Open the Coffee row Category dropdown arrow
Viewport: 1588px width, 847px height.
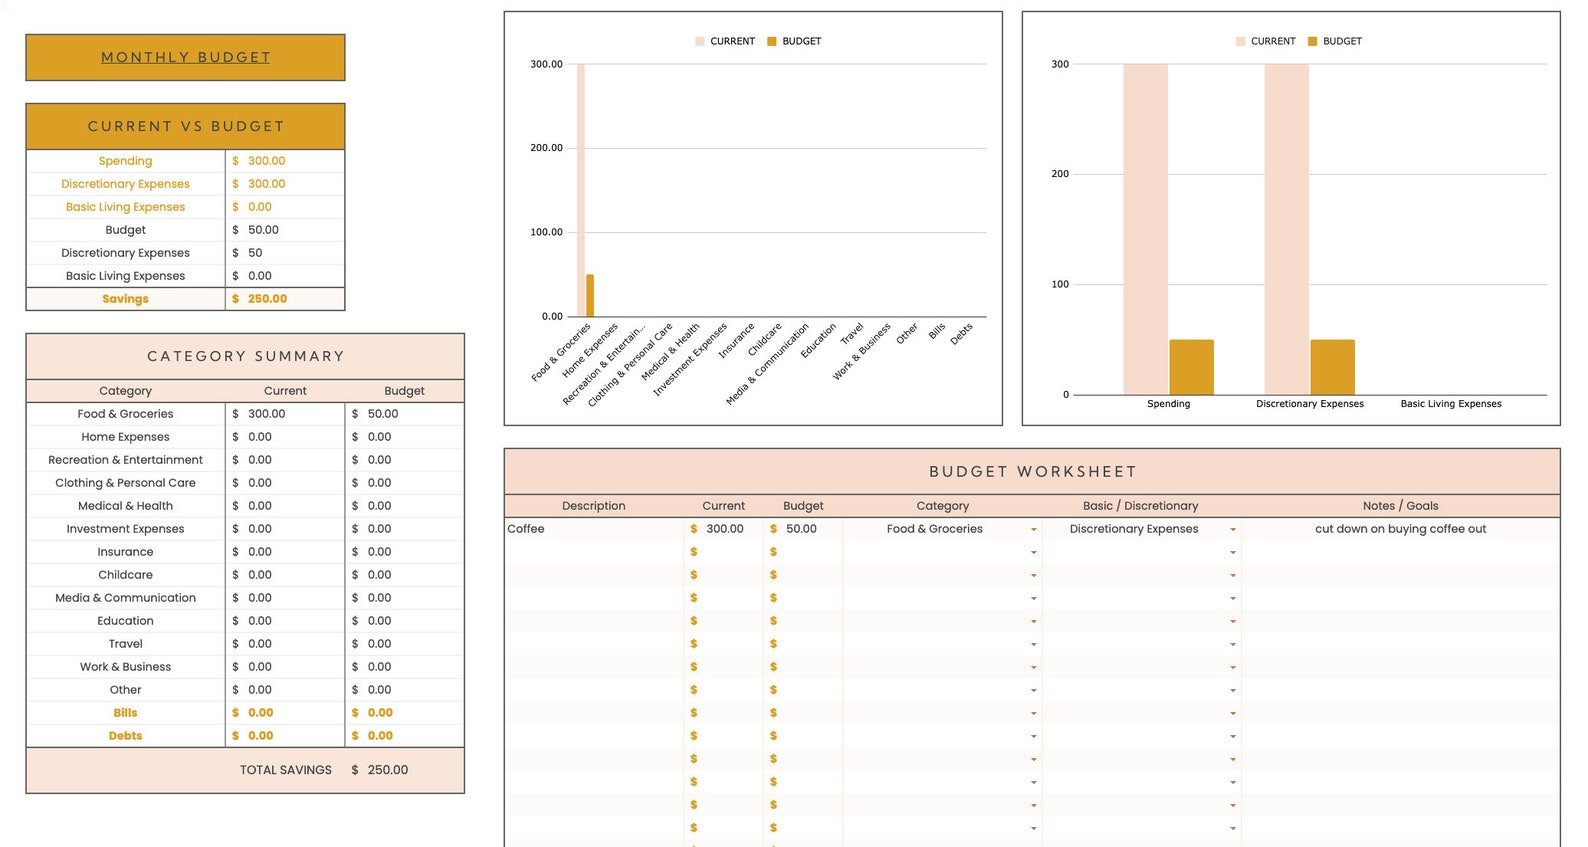pyautogui.click(x=1033, y=529)
